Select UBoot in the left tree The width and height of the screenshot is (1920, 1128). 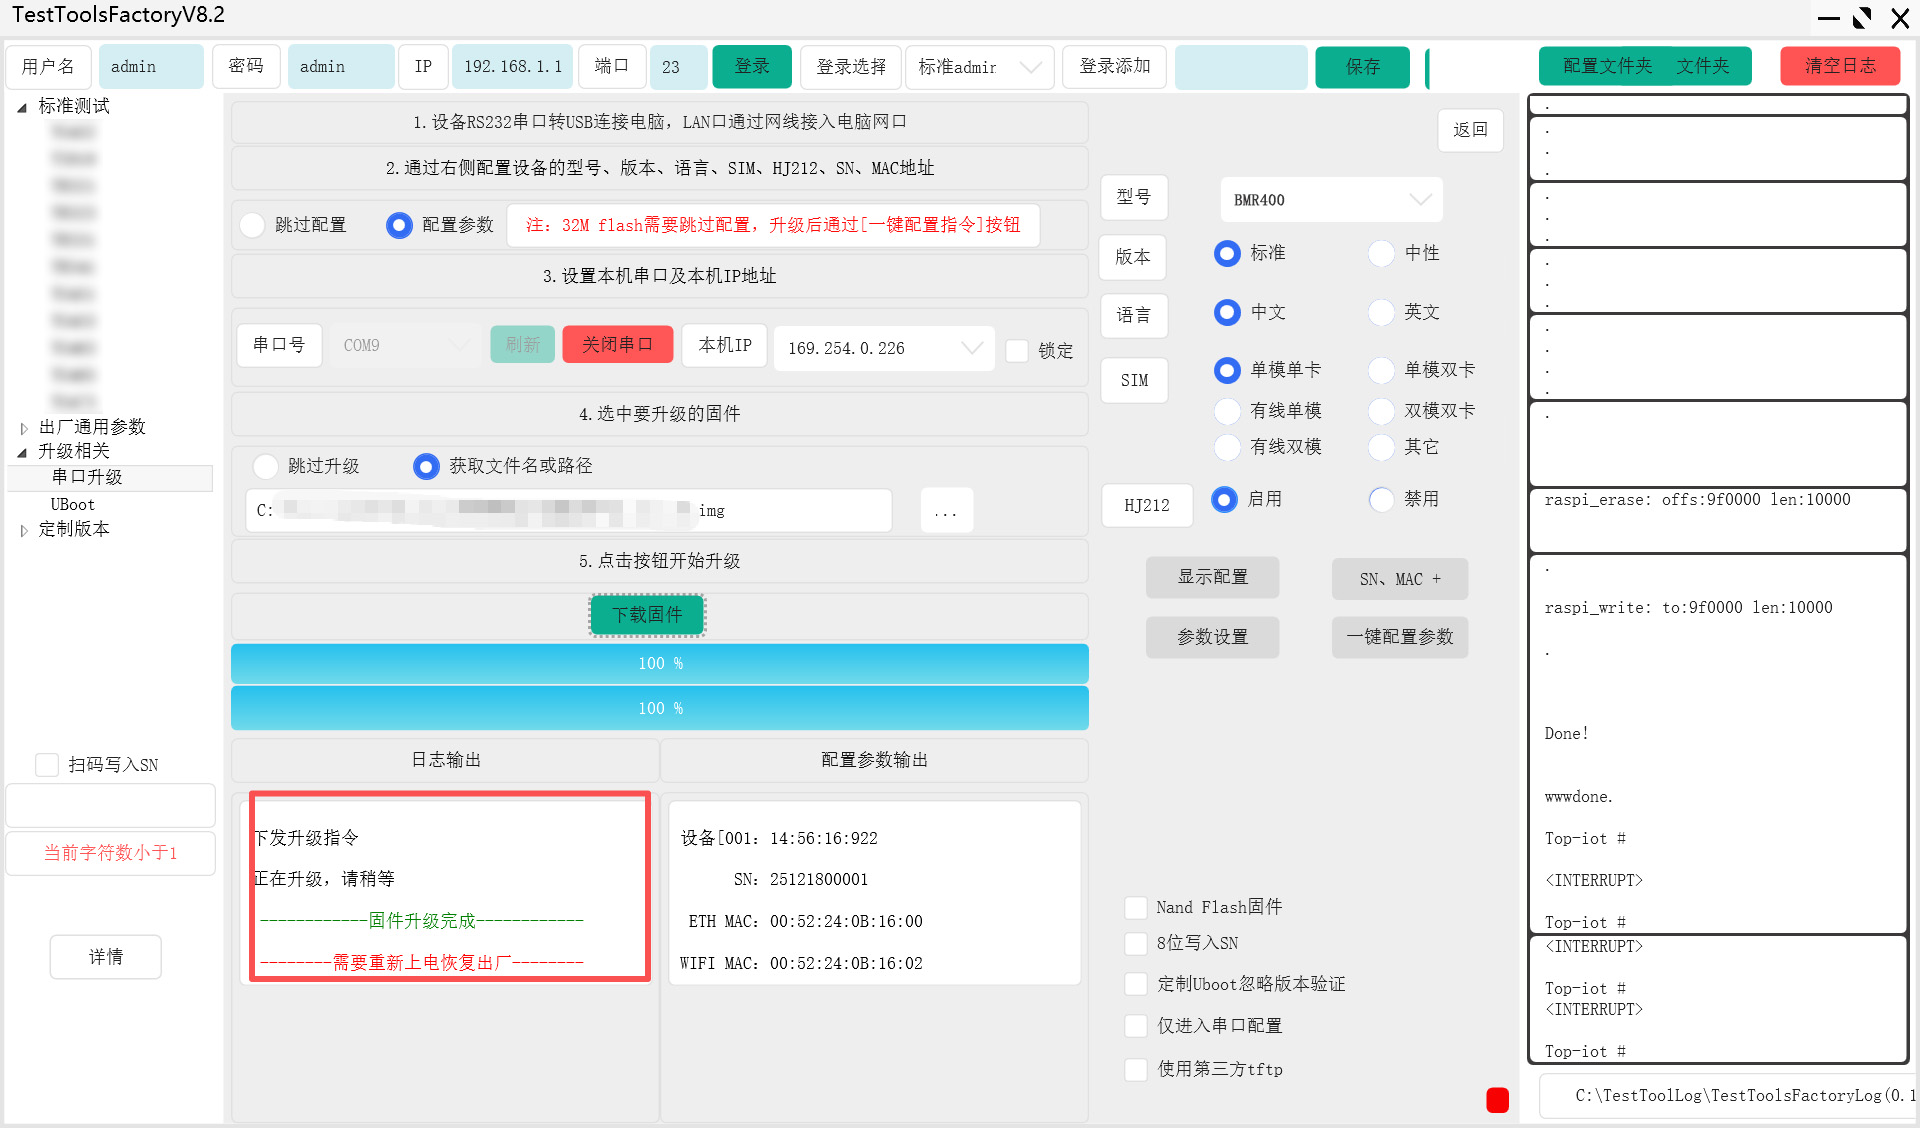[72, 504]
